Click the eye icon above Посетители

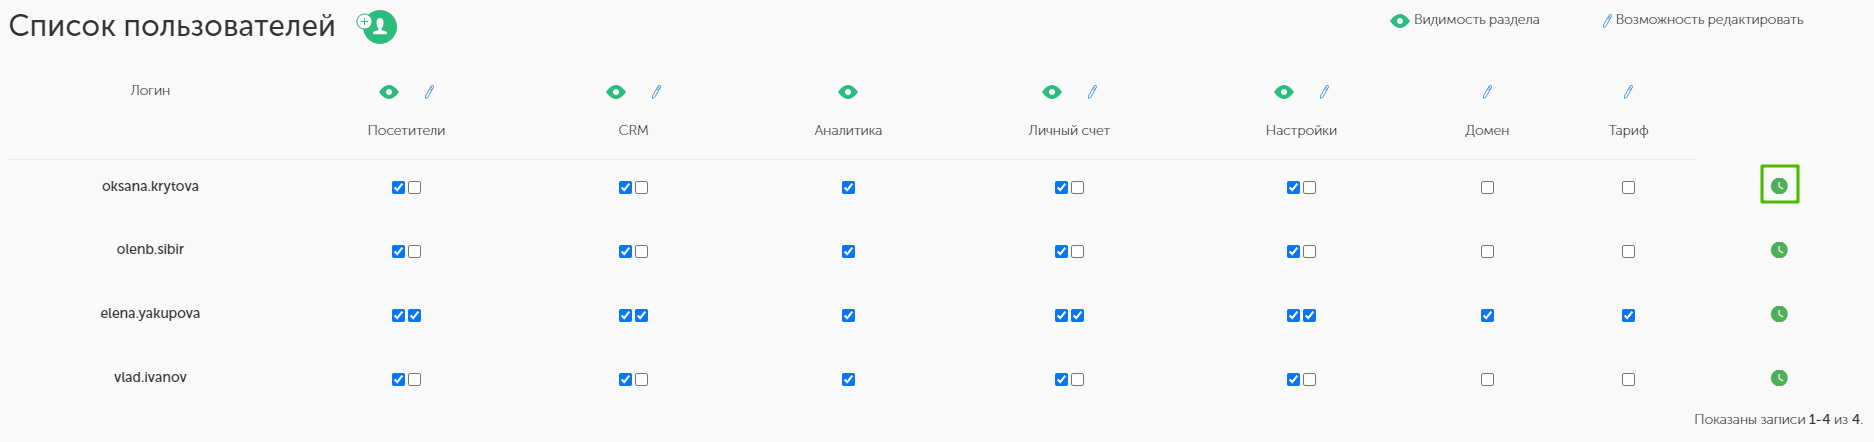click(x=389, y=92)
